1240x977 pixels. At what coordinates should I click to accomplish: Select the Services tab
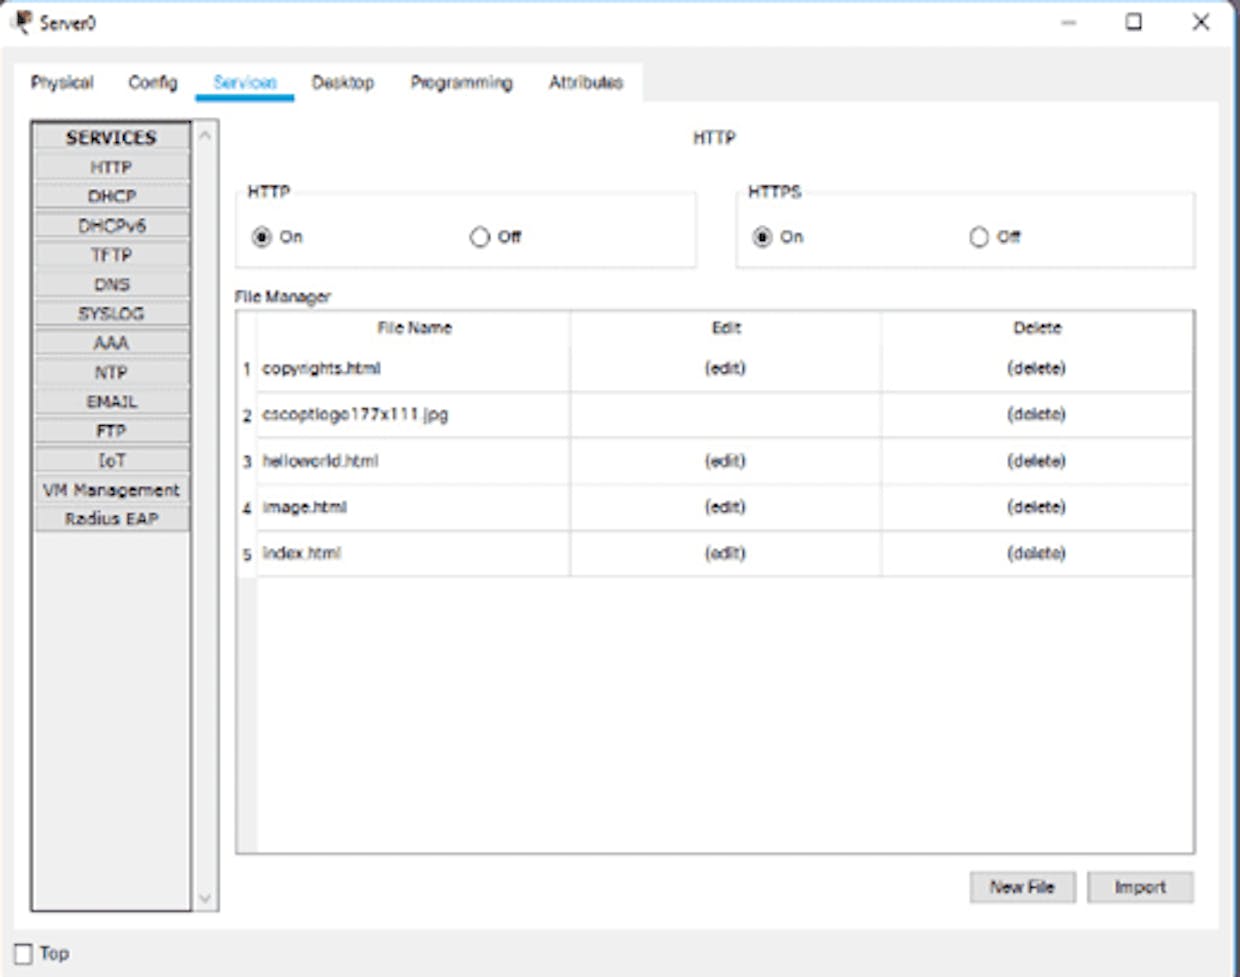245,83
